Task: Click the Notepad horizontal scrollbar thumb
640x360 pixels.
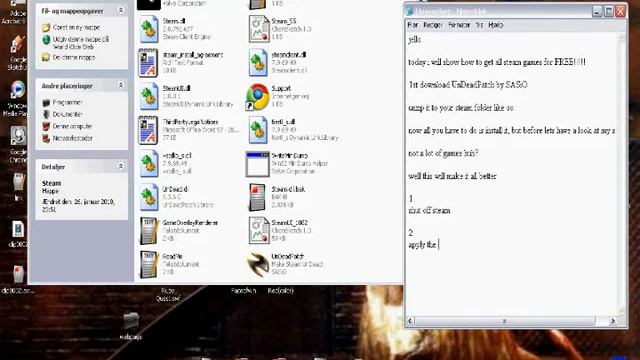Action: pyautogui.click(x=504, y=321)
